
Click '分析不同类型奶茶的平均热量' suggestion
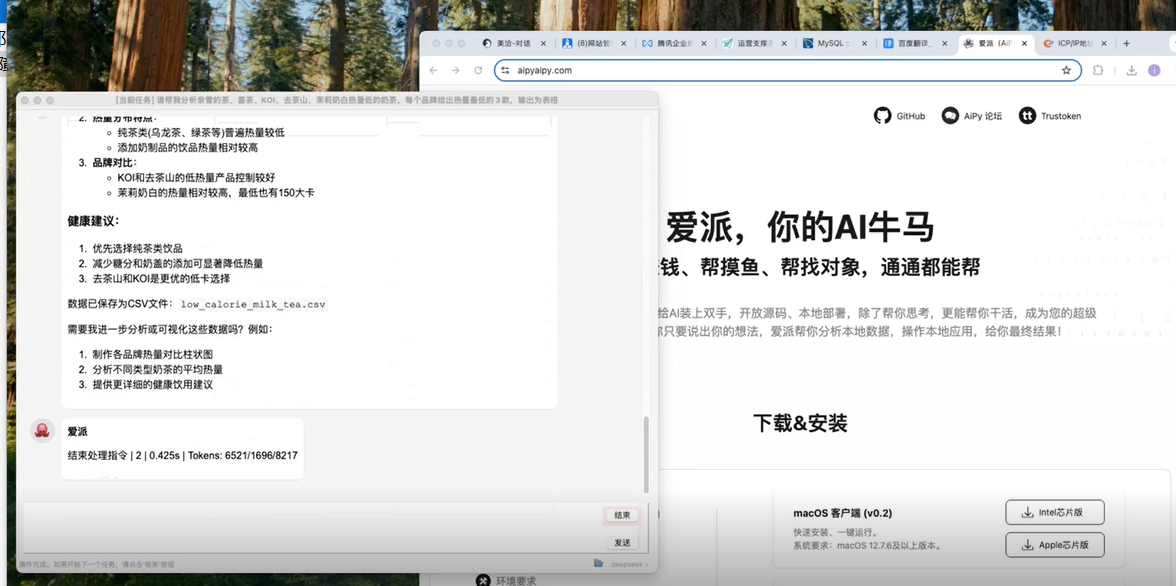(x=158, y=369)
